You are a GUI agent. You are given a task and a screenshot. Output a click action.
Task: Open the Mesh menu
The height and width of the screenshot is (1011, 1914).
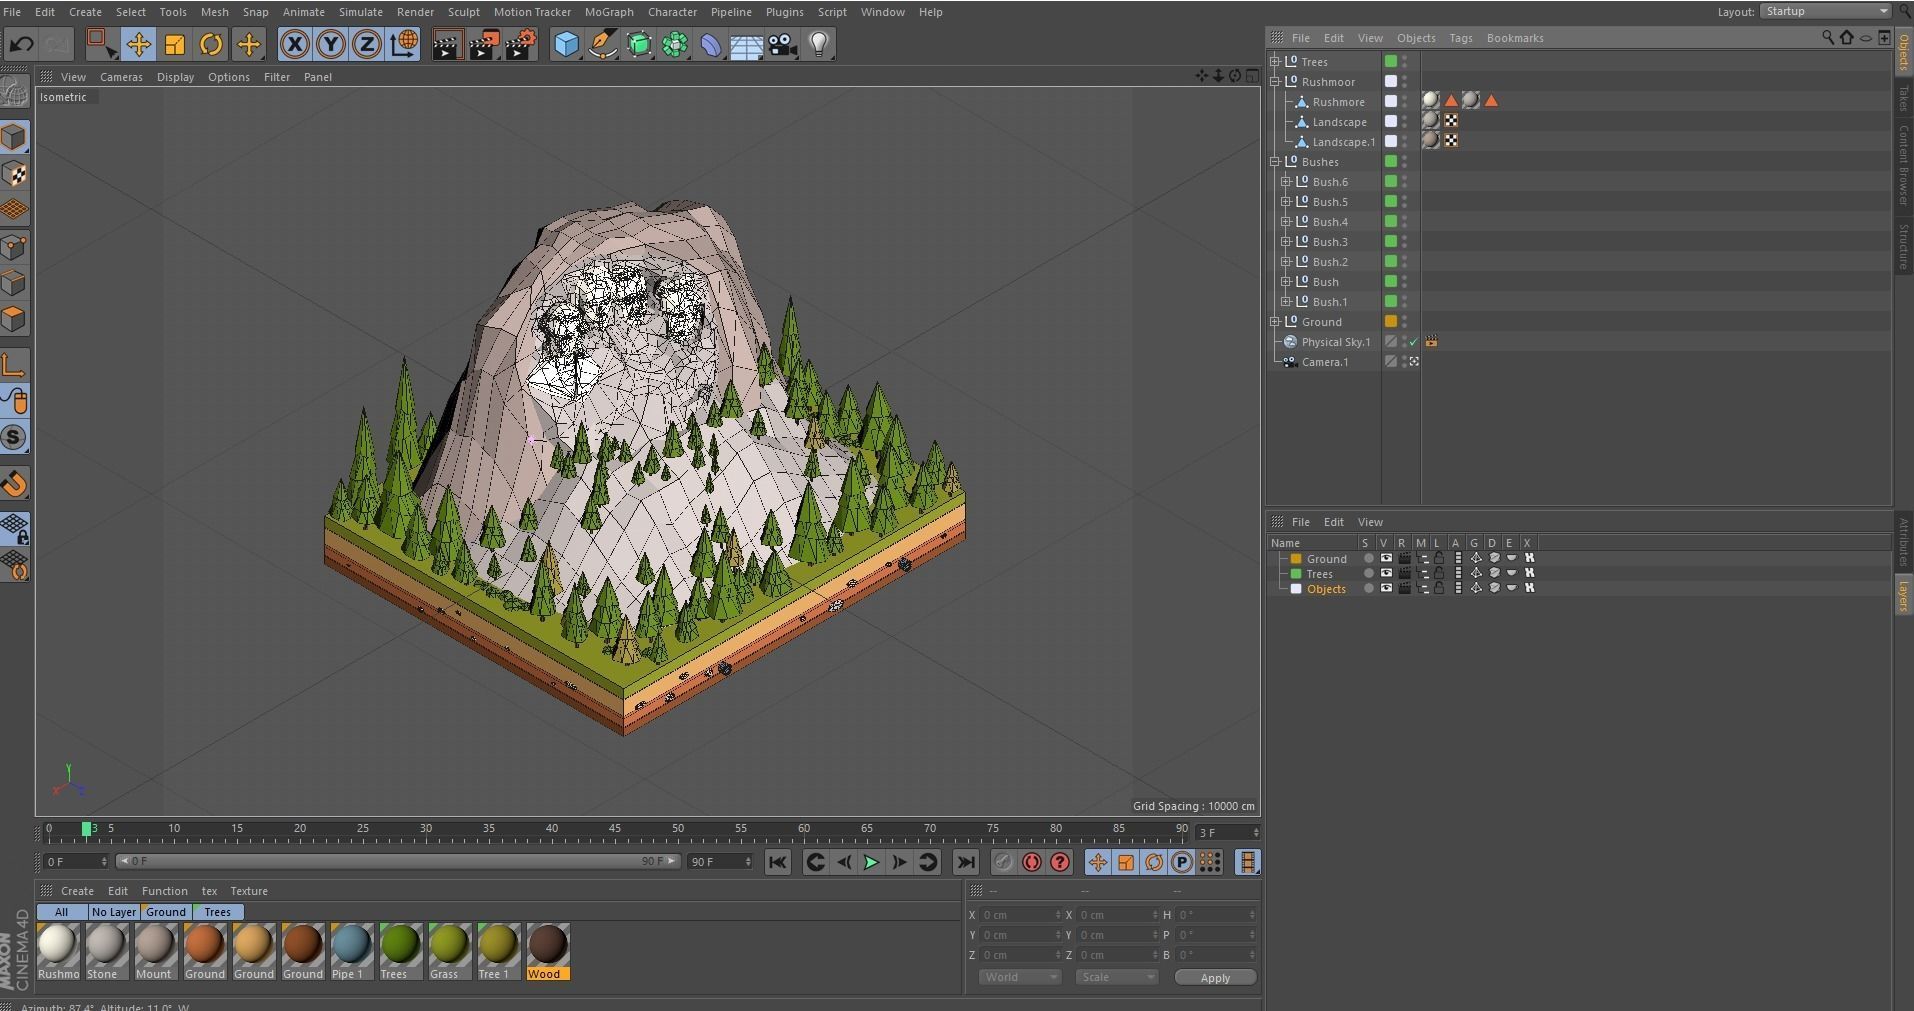coord(214,12)
